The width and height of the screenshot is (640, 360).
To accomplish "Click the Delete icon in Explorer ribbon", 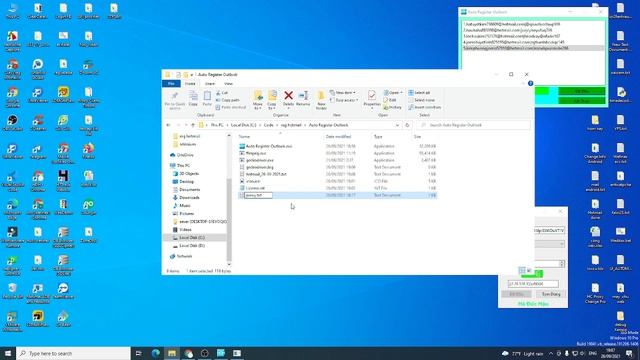I will click(x=288, y=96).
